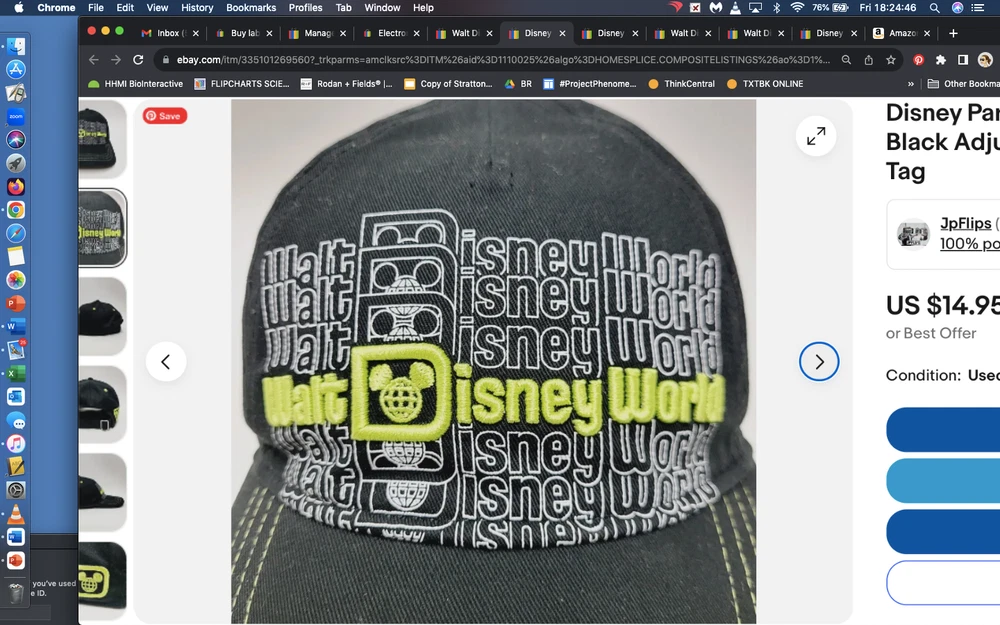Open the Bookmarks menu
Screen dimensions: 1000x625
251,8
